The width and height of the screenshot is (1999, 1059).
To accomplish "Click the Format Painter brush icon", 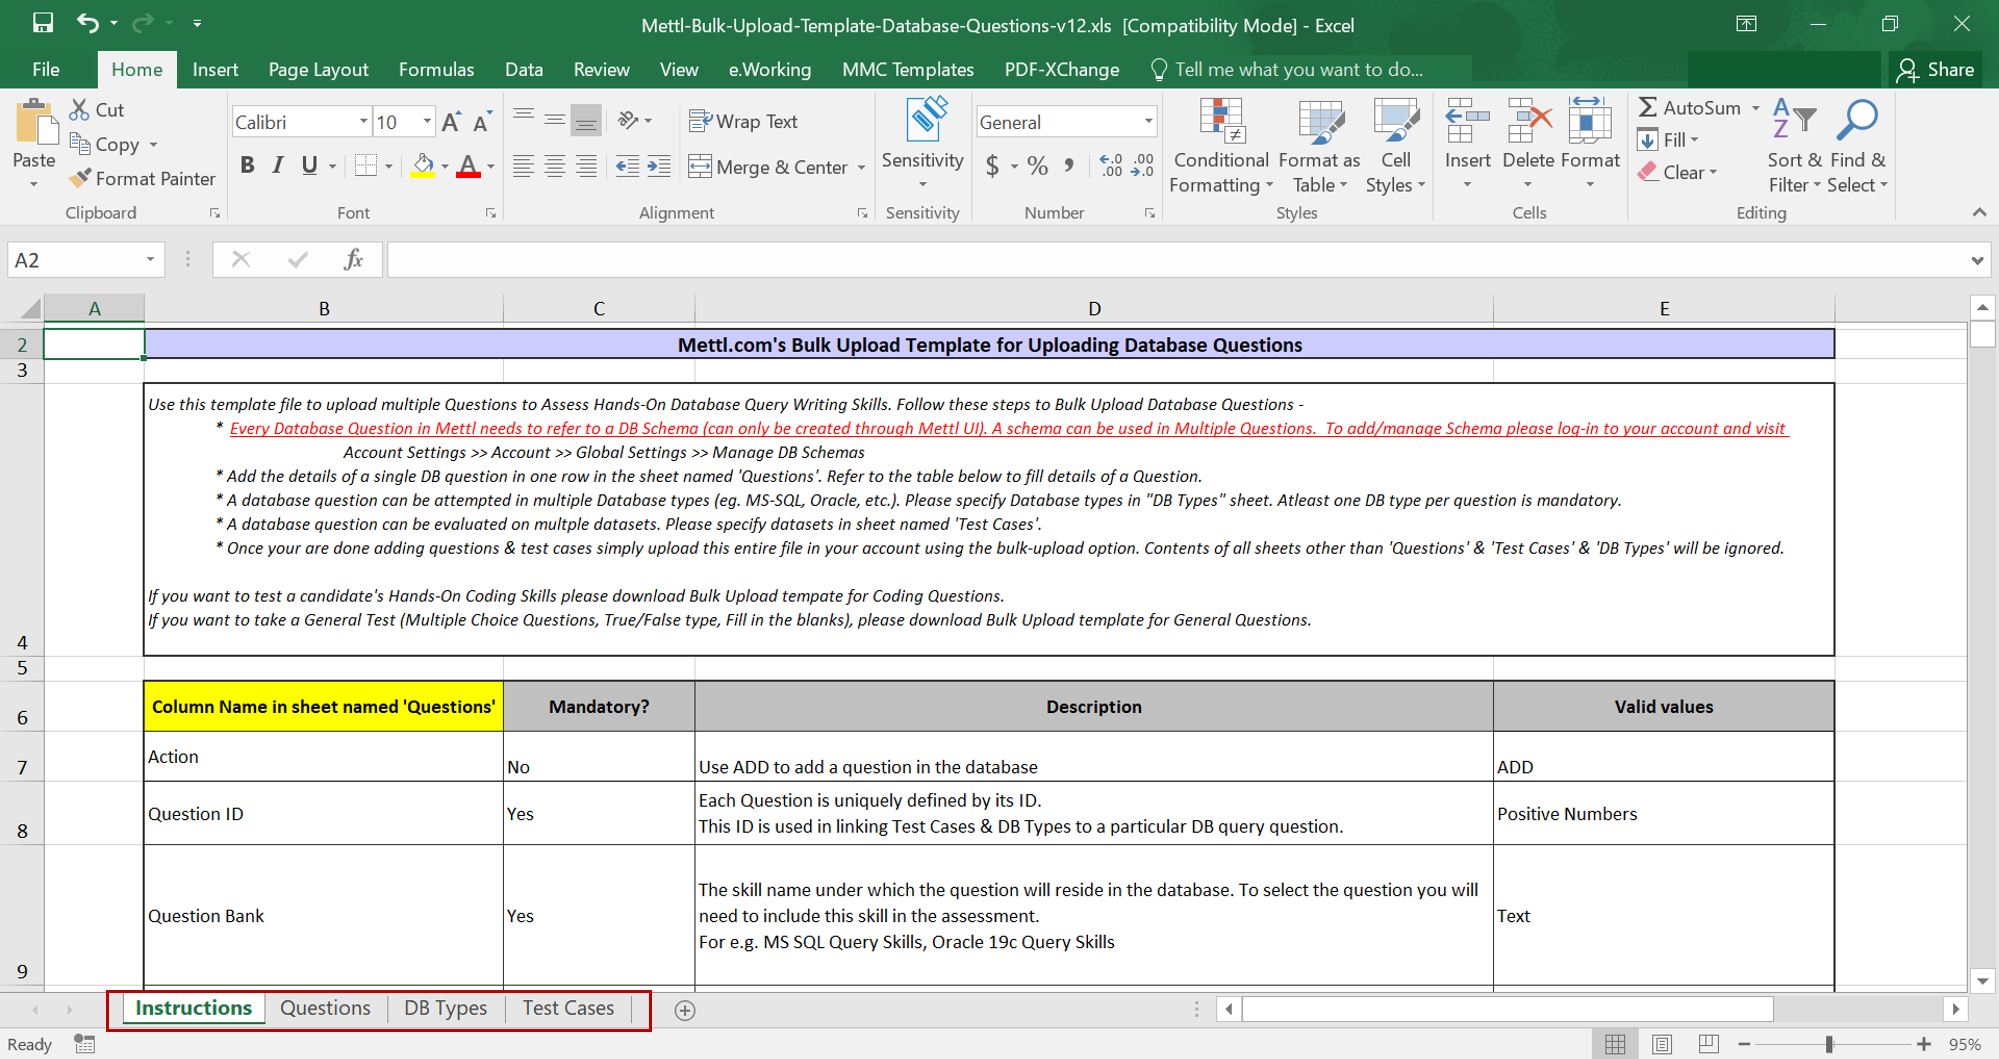I will coord(80,178).
